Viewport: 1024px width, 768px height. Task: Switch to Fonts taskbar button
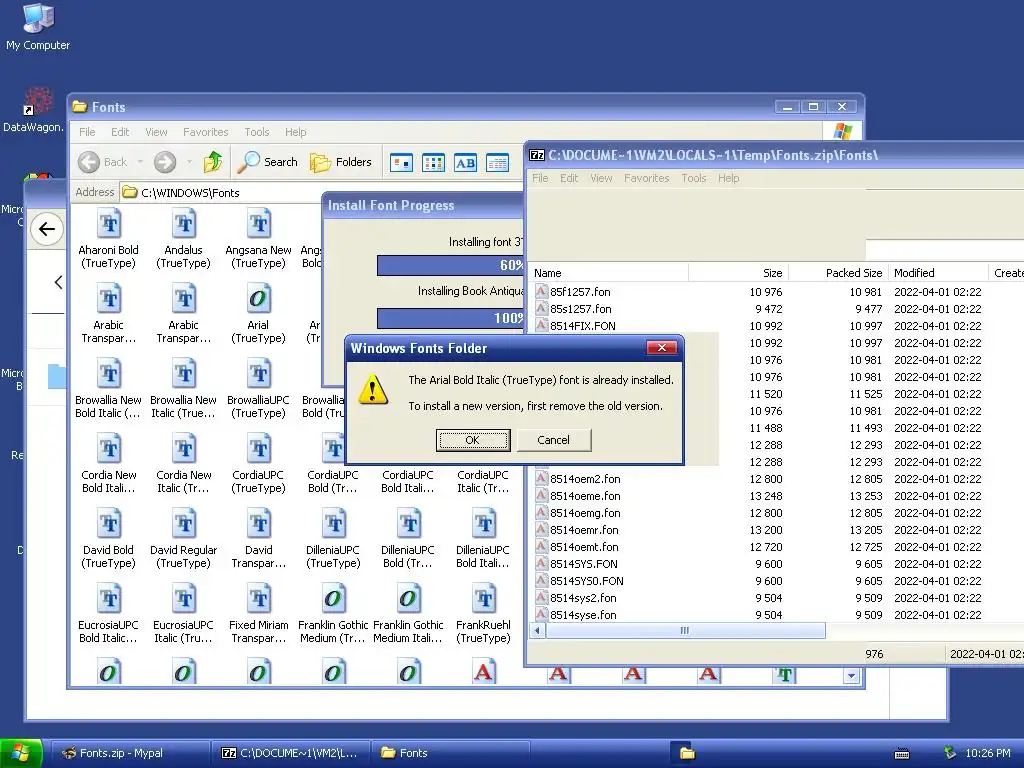(451, 753)
